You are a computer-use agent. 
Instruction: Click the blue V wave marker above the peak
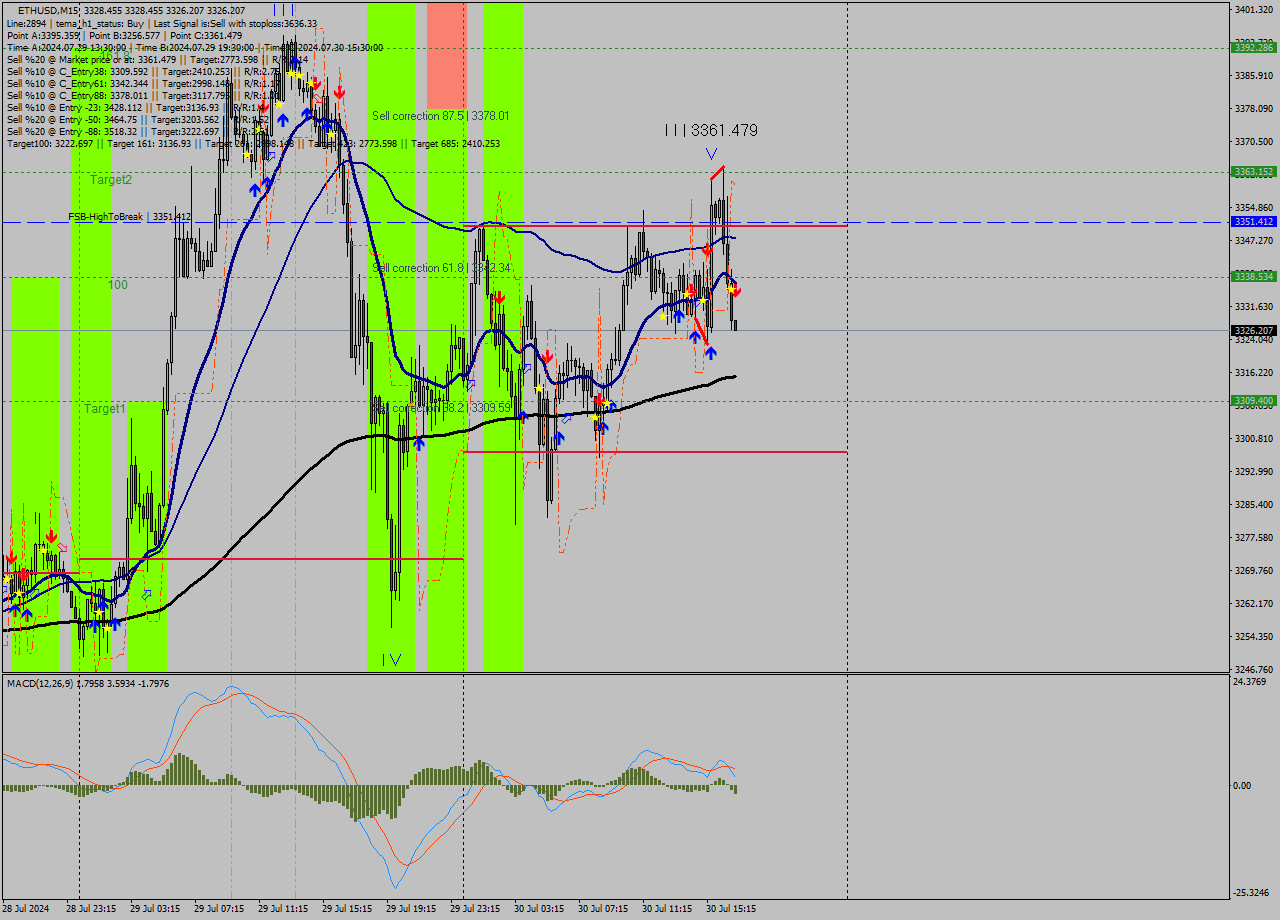[711, 154]
